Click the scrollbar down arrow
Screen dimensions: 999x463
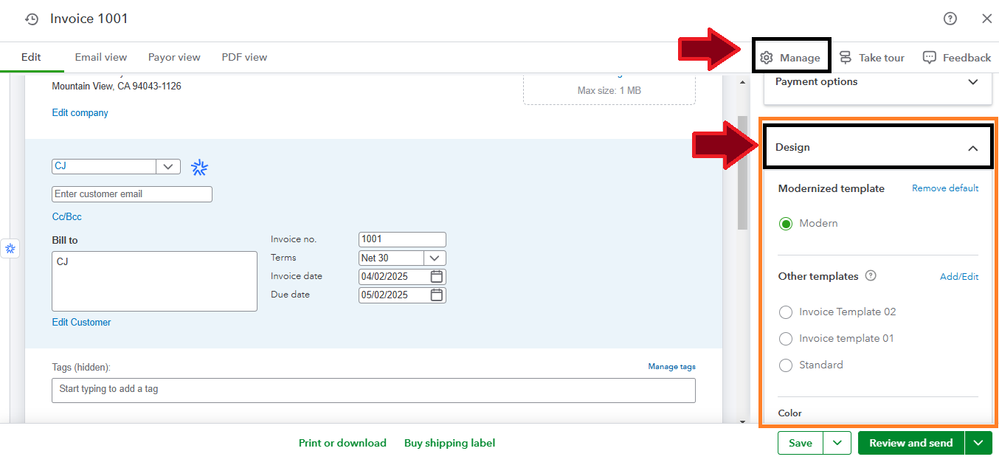pos(742,420)
